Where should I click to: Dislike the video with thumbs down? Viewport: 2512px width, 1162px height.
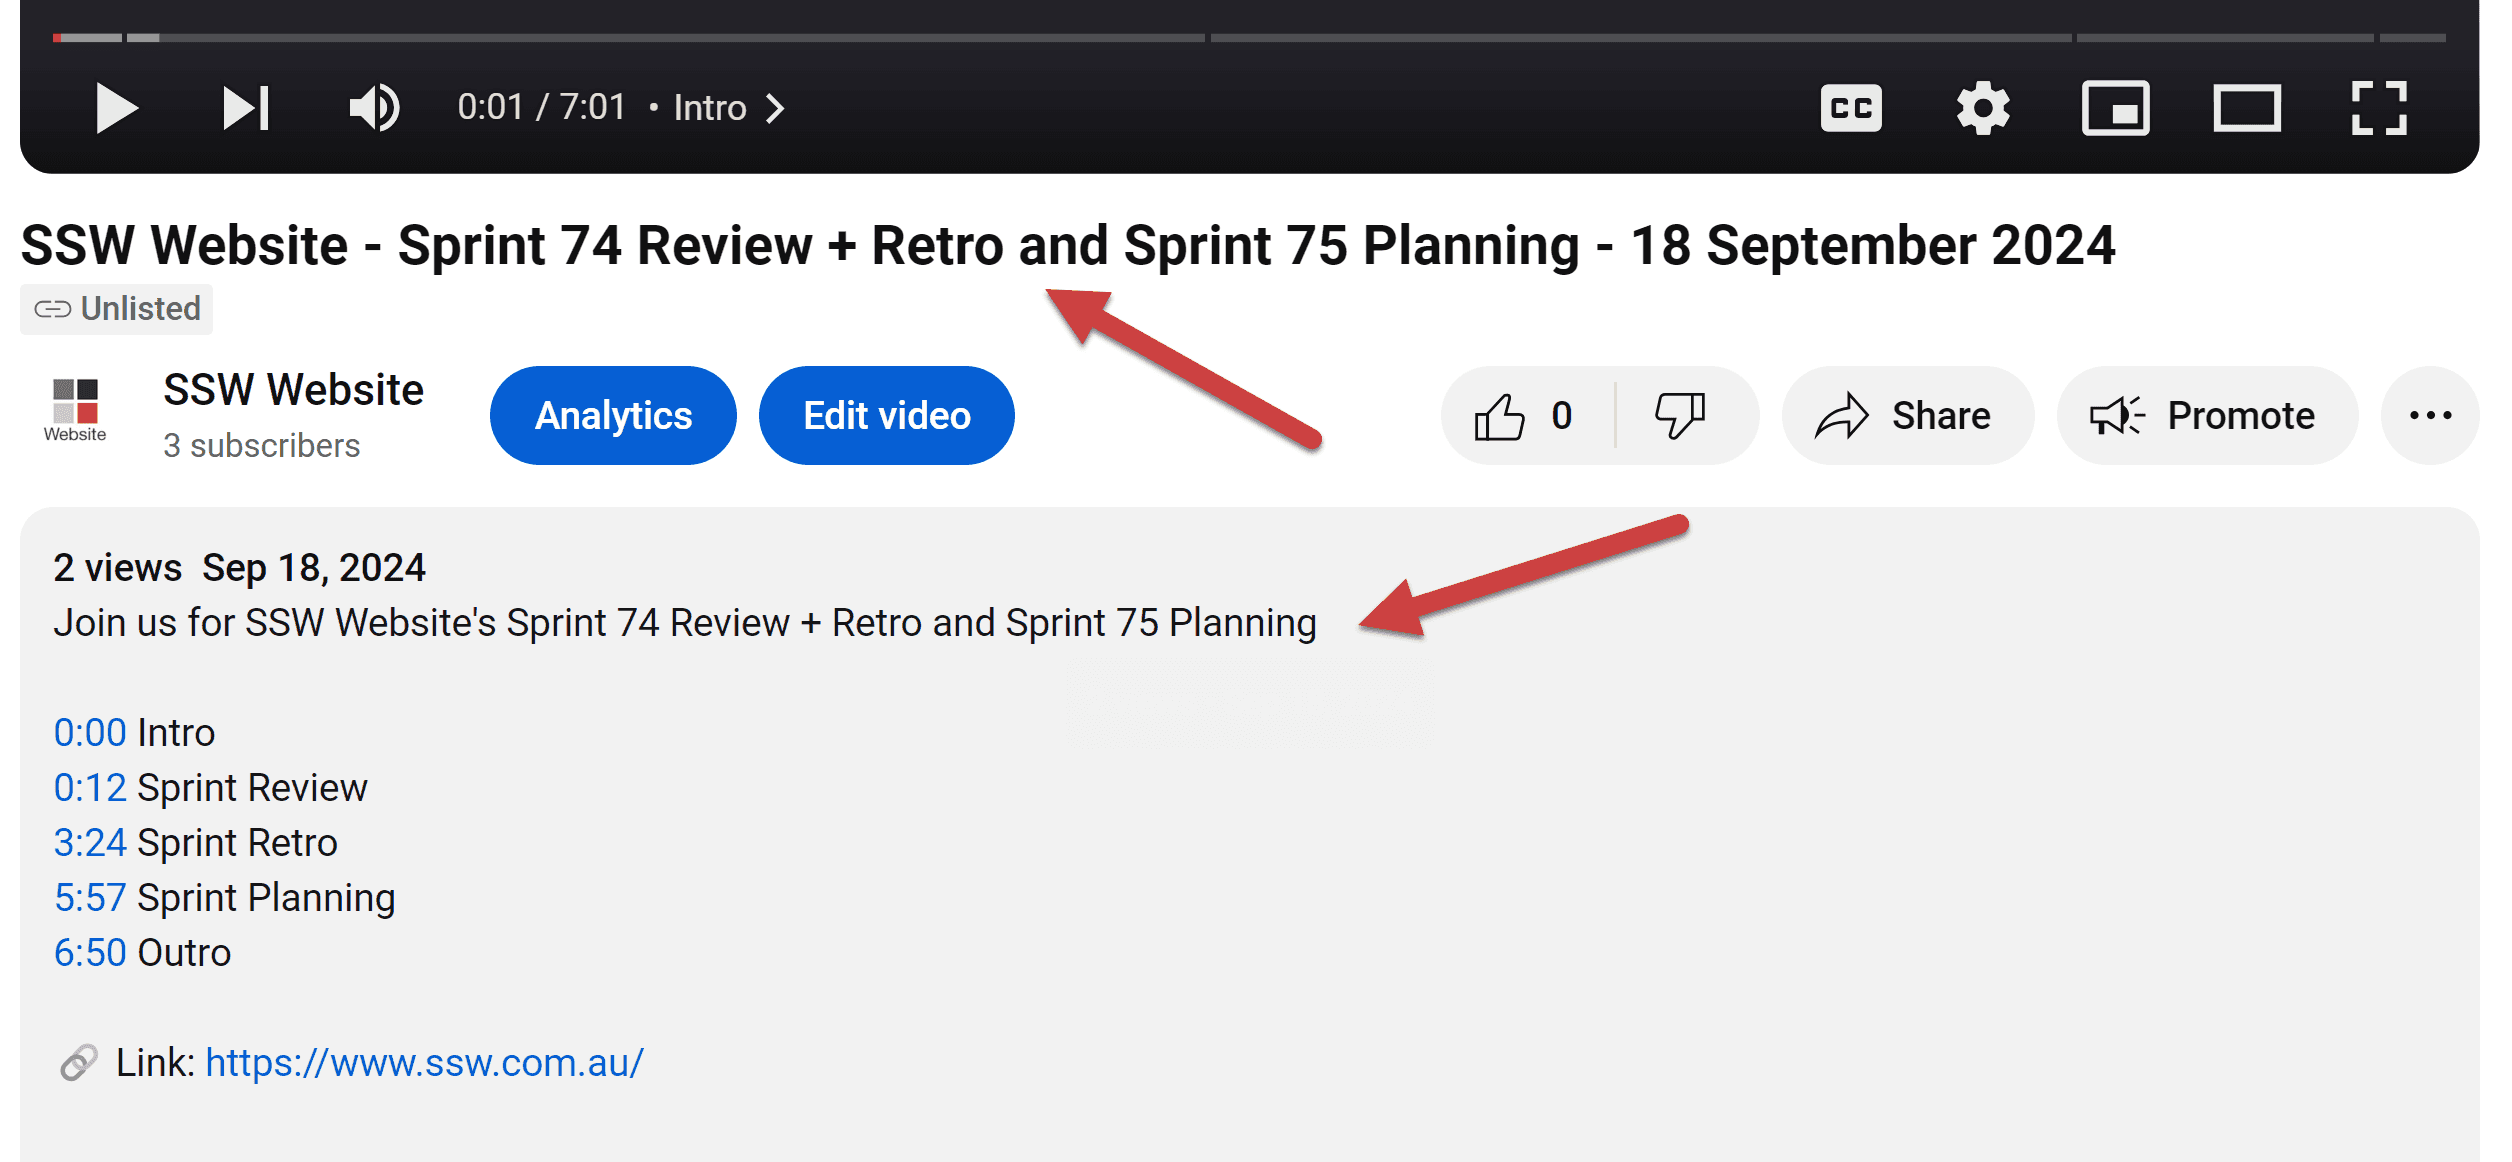click(1680, 416)
